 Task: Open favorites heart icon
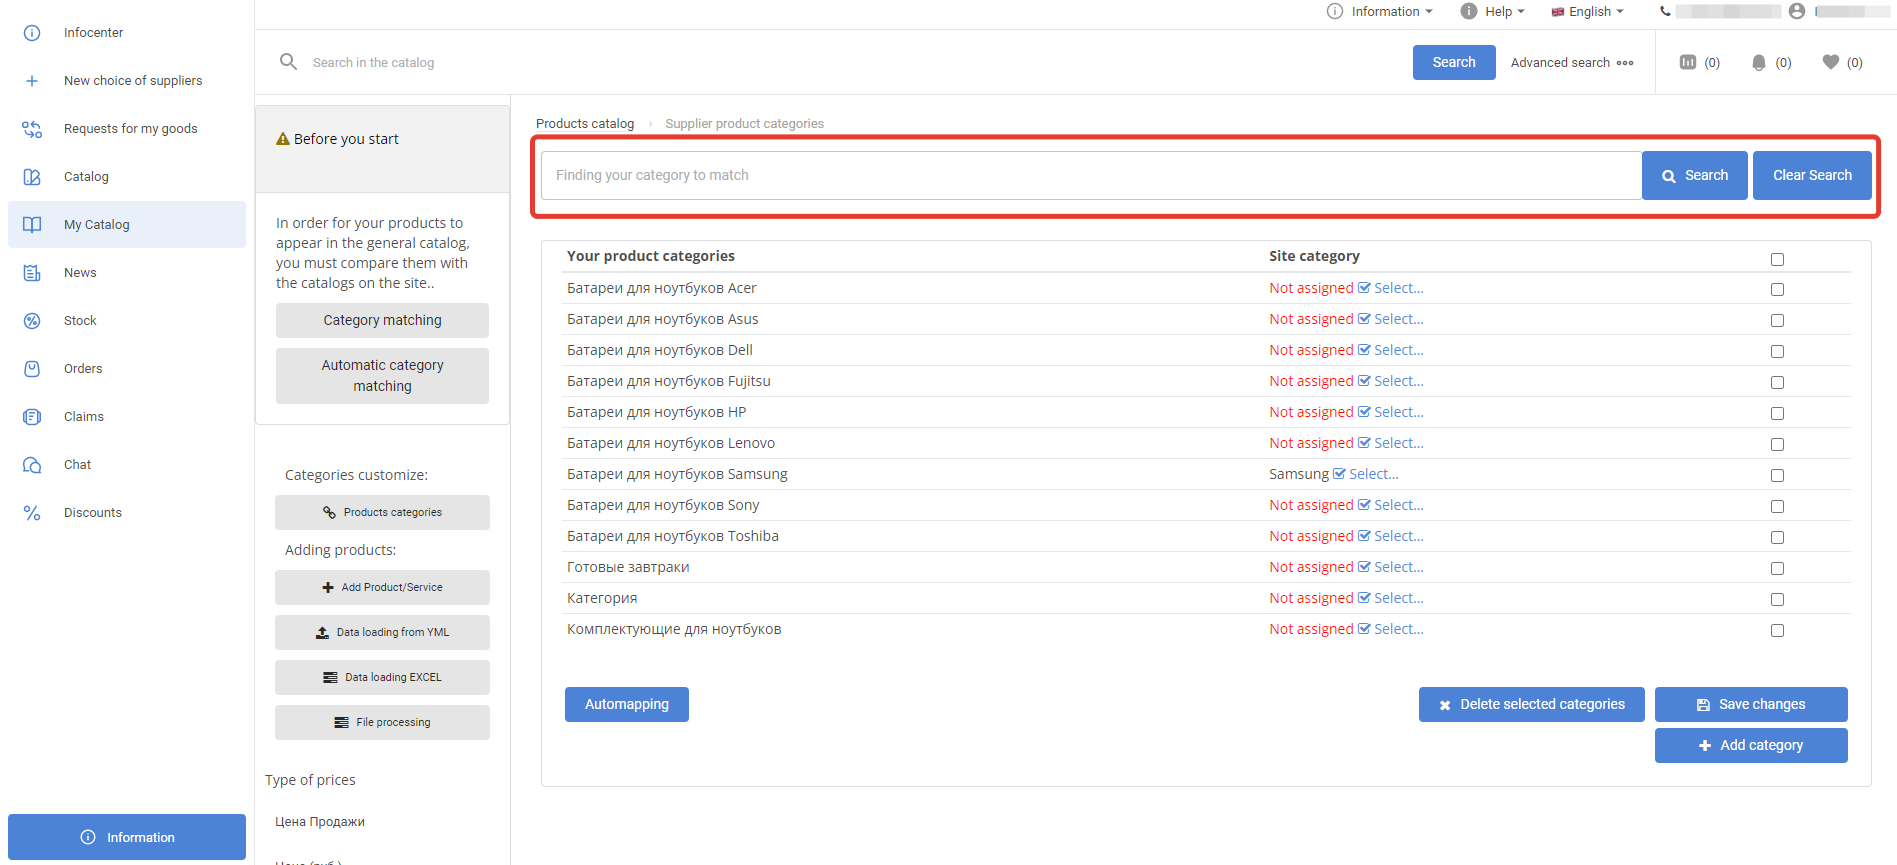point(1831,62)
